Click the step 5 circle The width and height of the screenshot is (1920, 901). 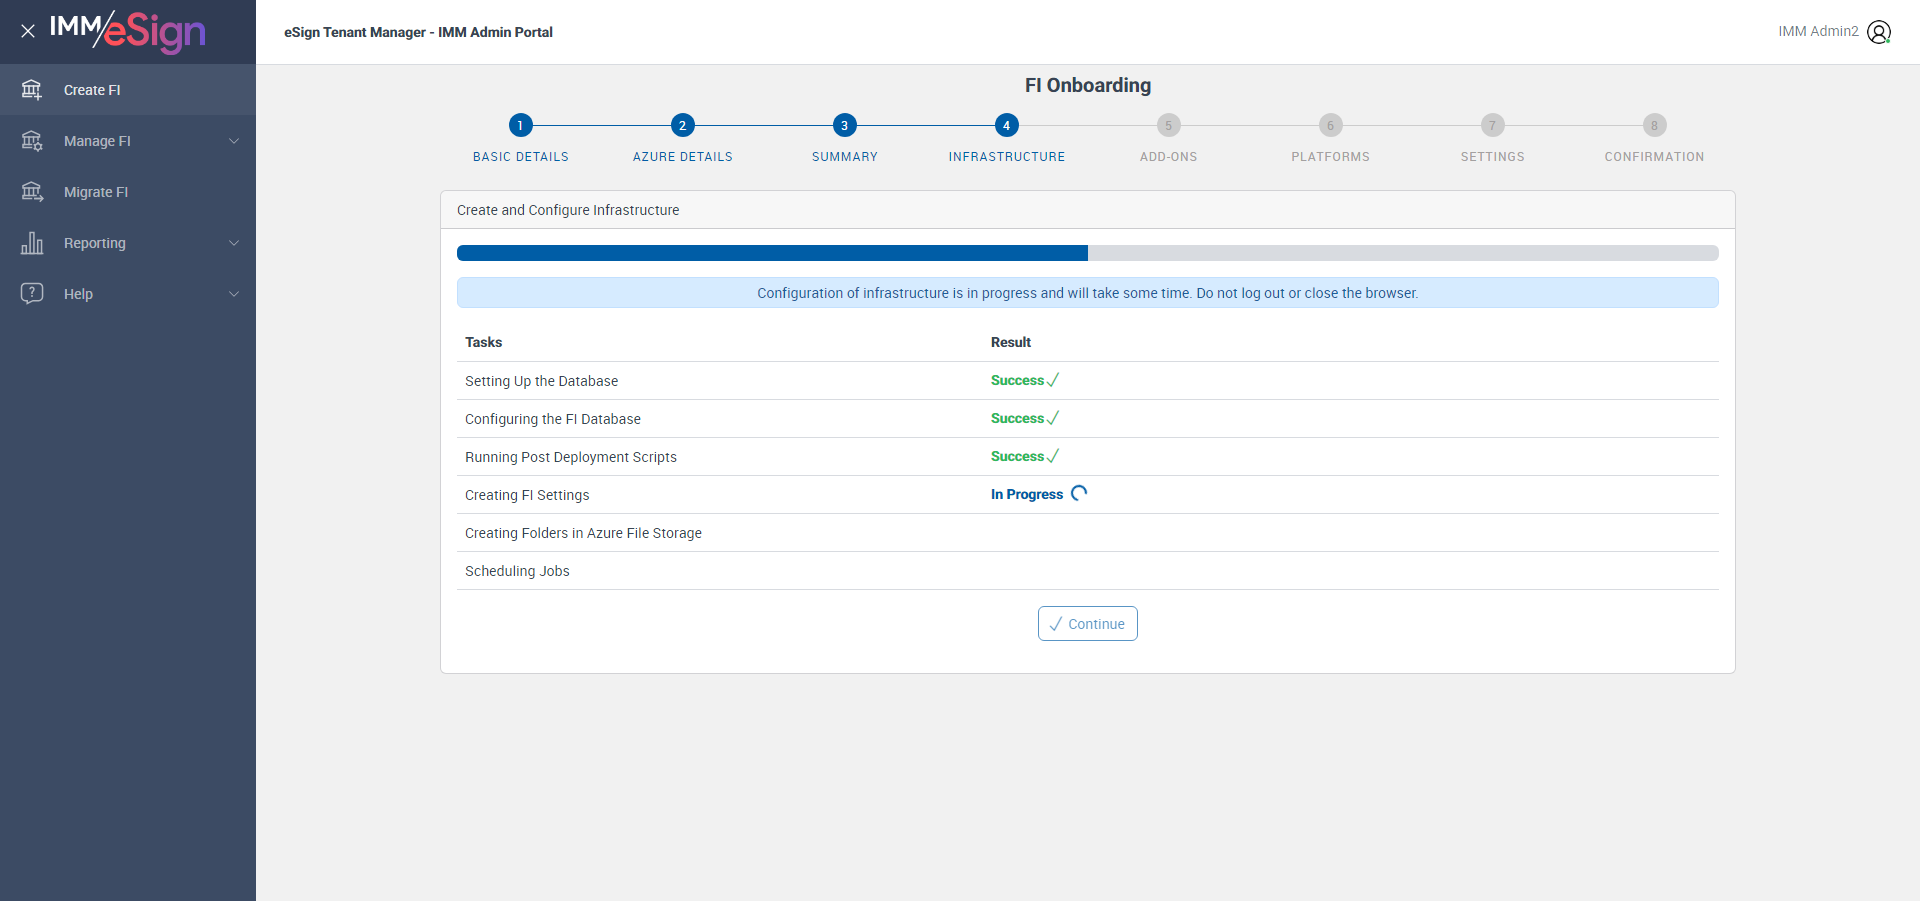[1168, 125]
